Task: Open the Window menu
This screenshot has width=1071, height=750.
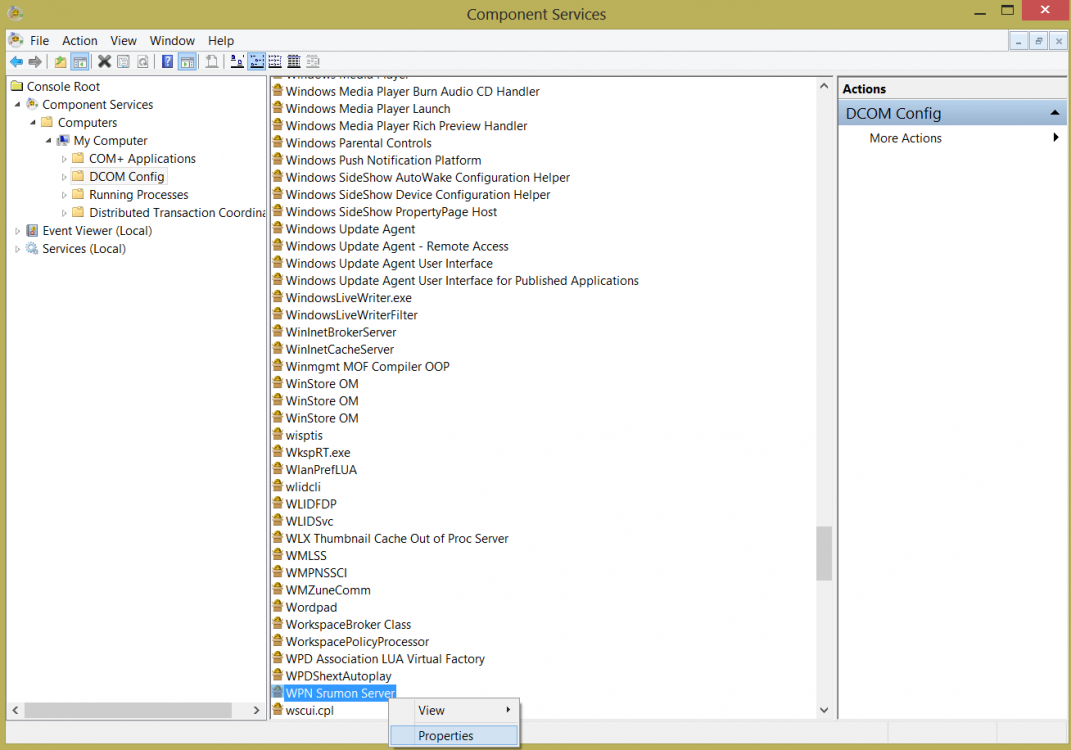Action: [172, 41]
